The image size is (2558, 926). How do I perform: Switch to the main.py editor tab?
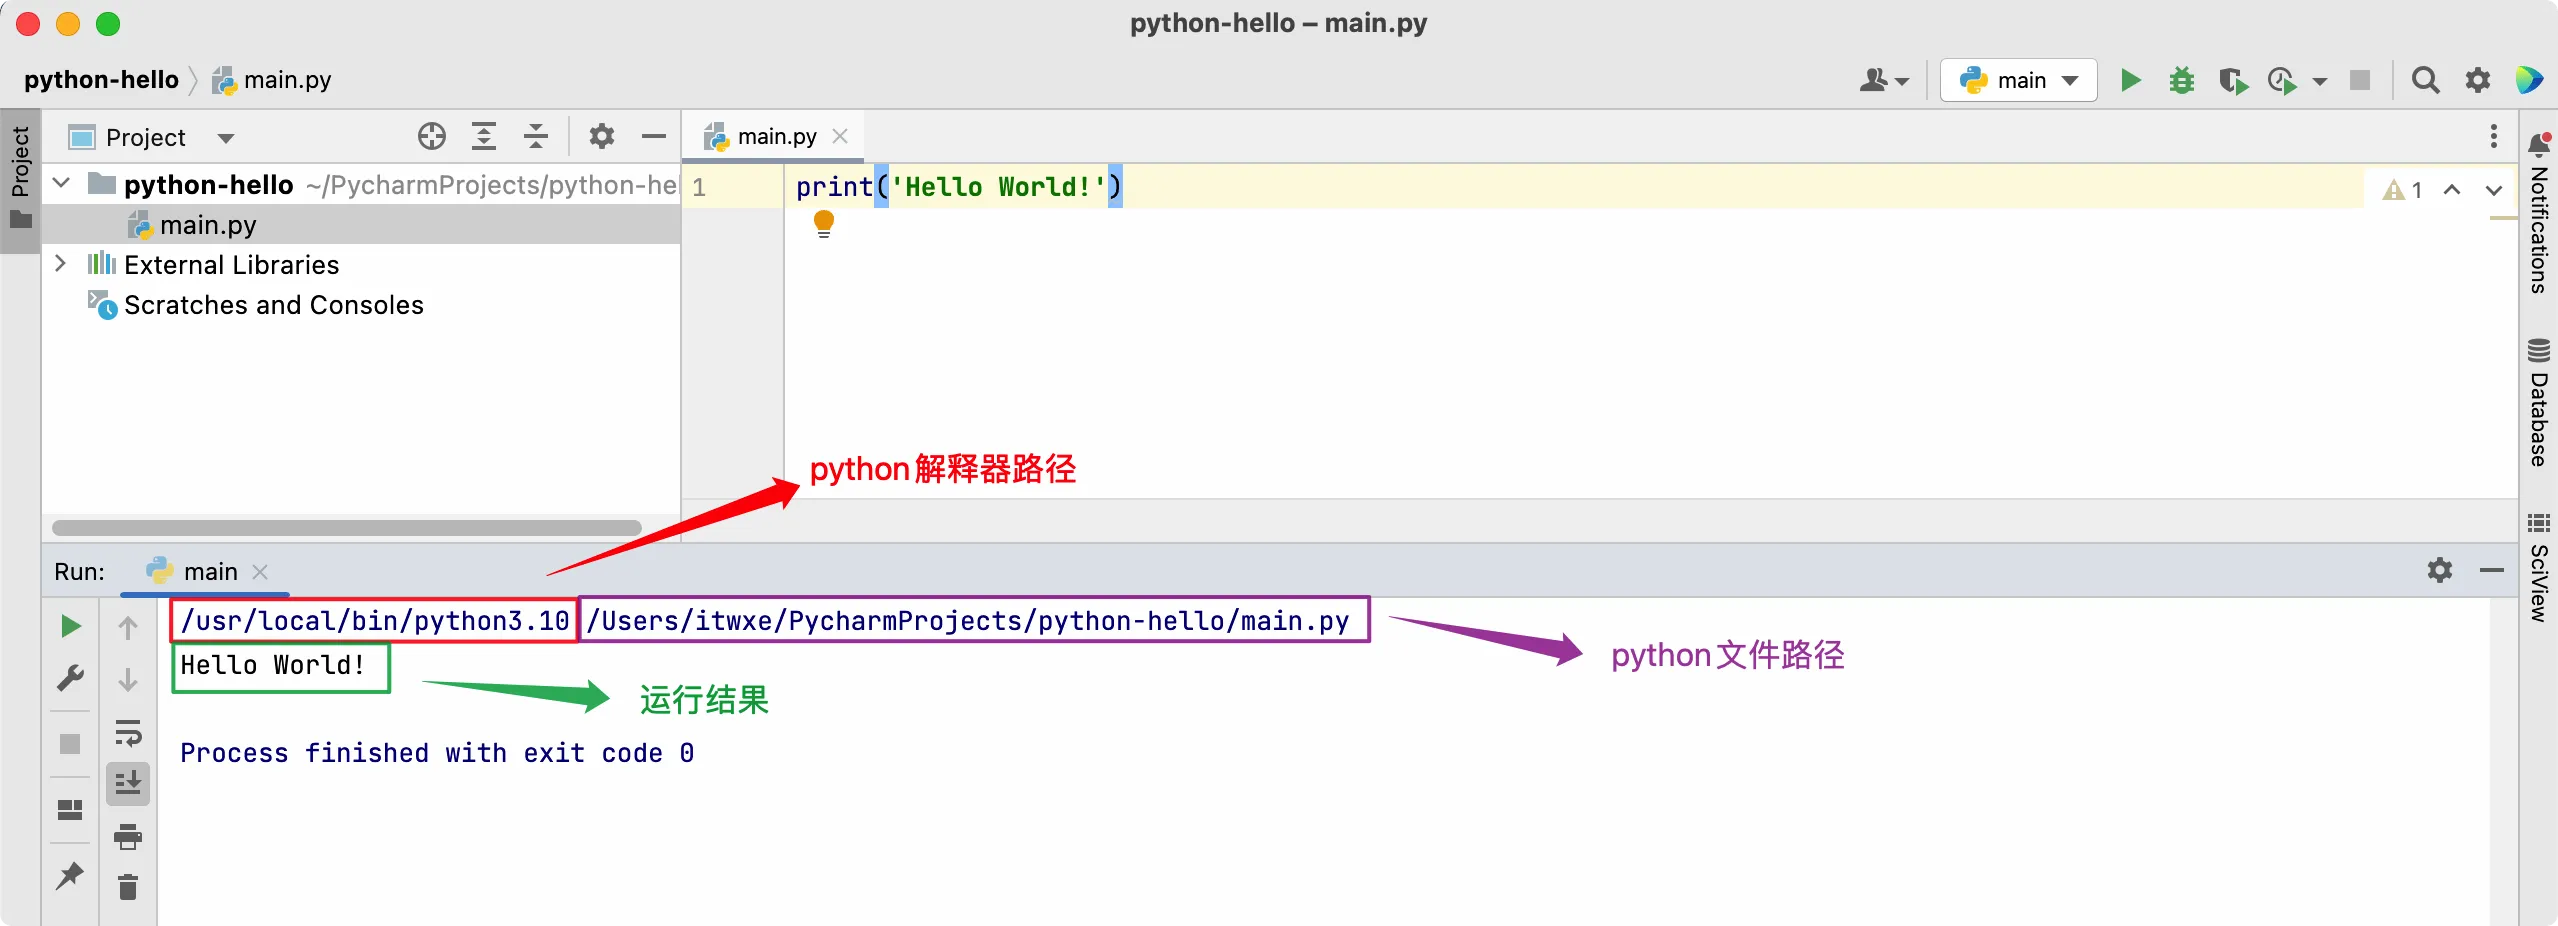coord(776,137)
